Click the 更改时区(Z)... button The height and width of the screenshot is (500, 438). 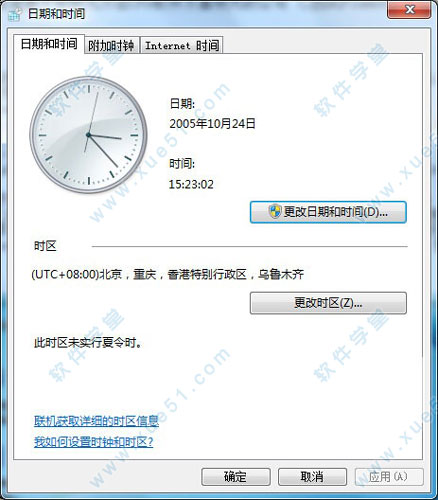(x=328, y=303)
